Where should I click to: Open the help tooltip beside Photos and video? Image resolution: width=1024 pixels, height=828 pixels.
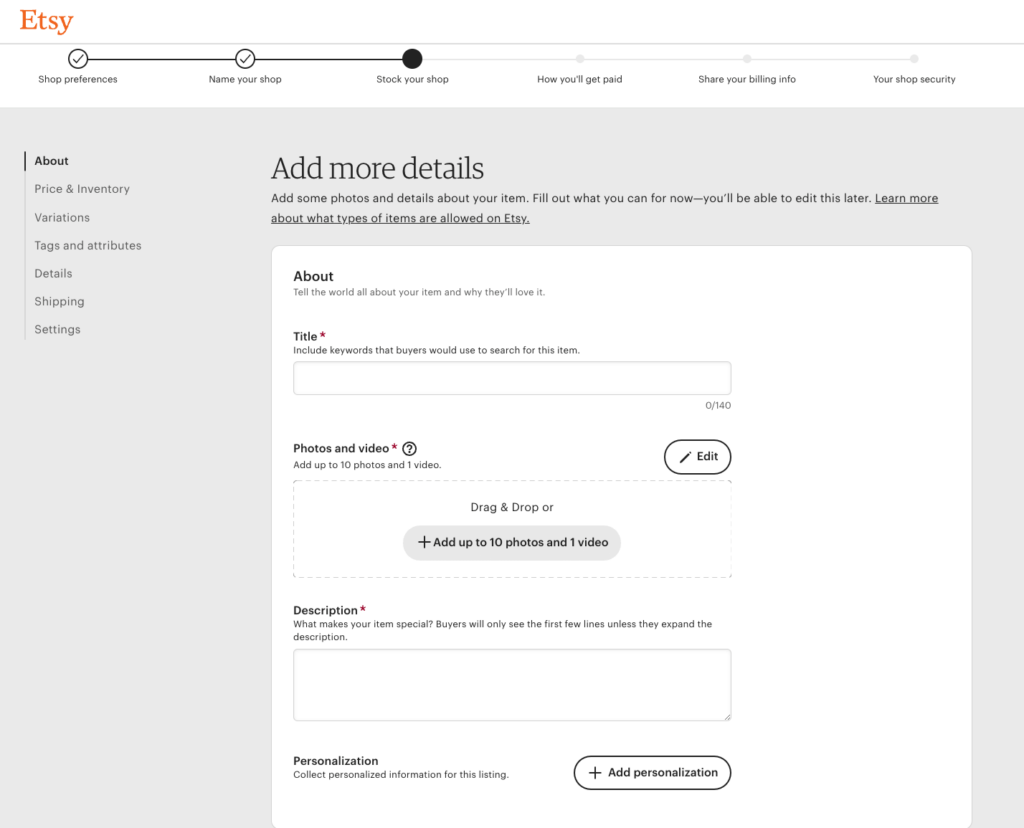(409, 449)
